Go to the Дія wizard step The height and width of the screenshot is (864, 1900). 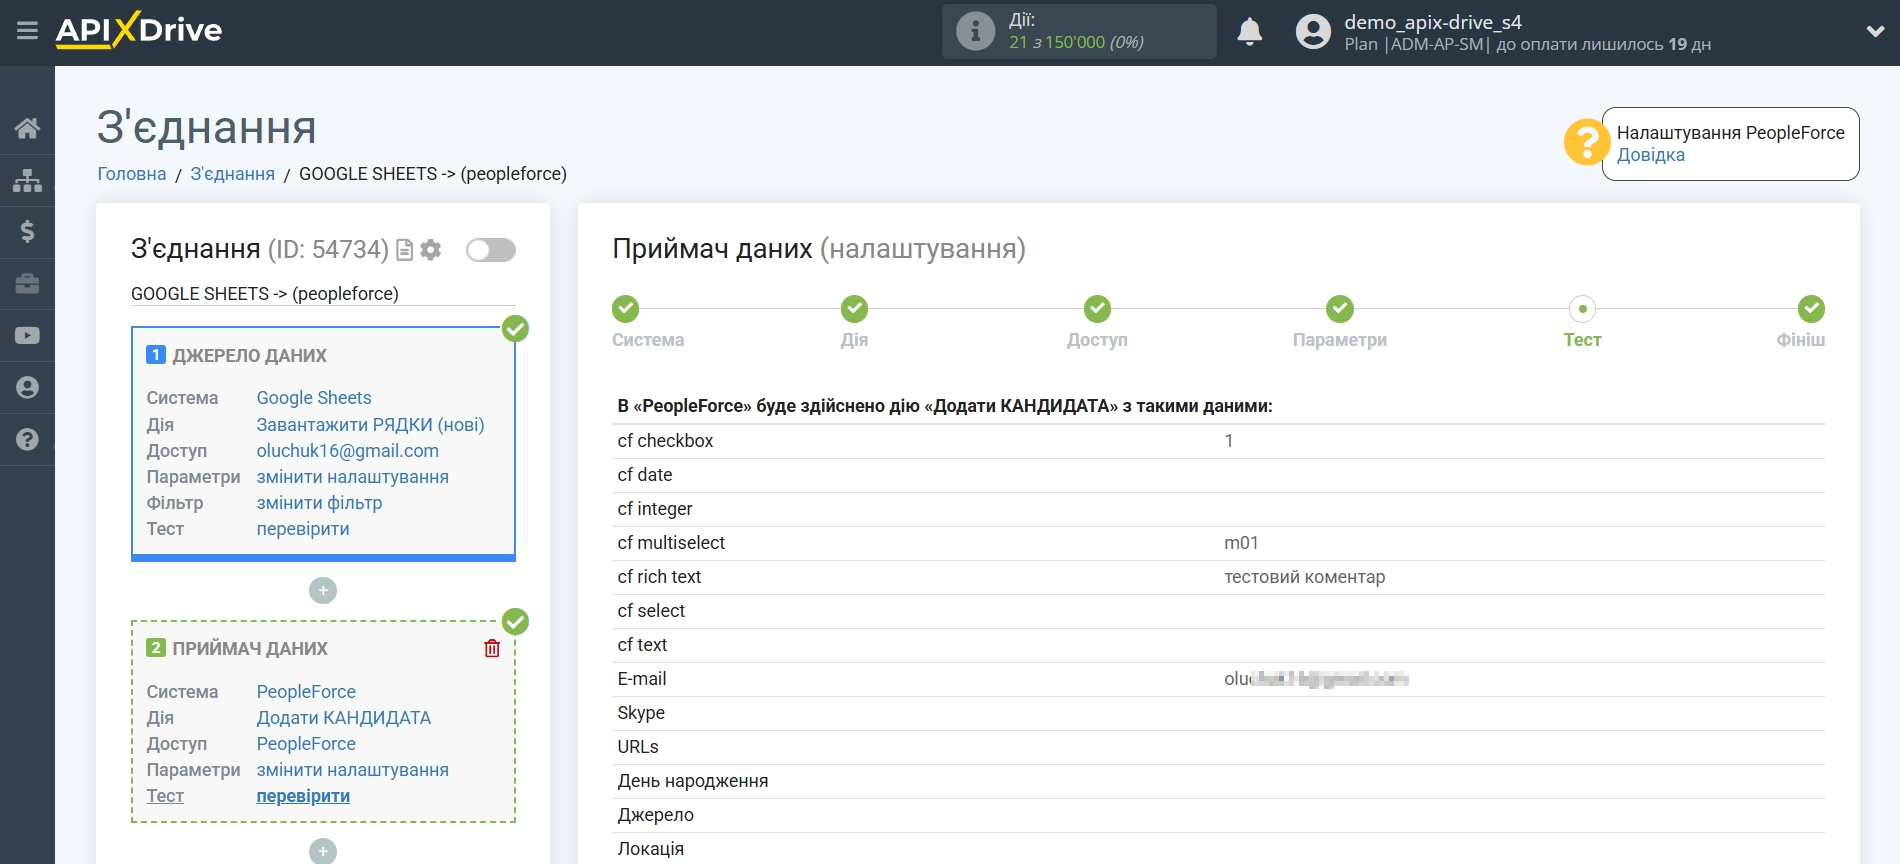coord(854,340)
